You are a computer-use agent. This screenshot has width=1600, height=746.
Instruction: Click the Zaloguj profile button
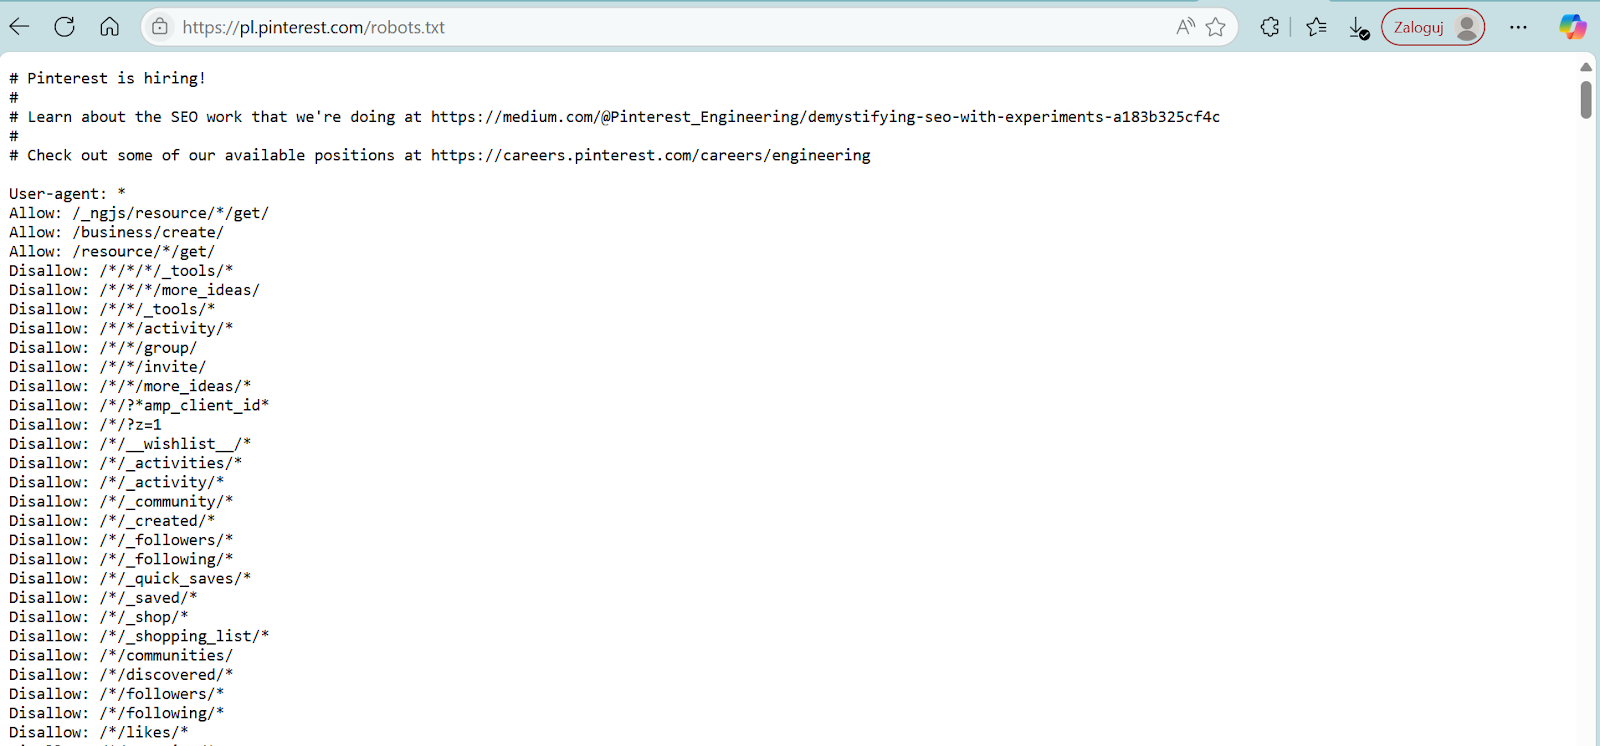pos(1433,27)
